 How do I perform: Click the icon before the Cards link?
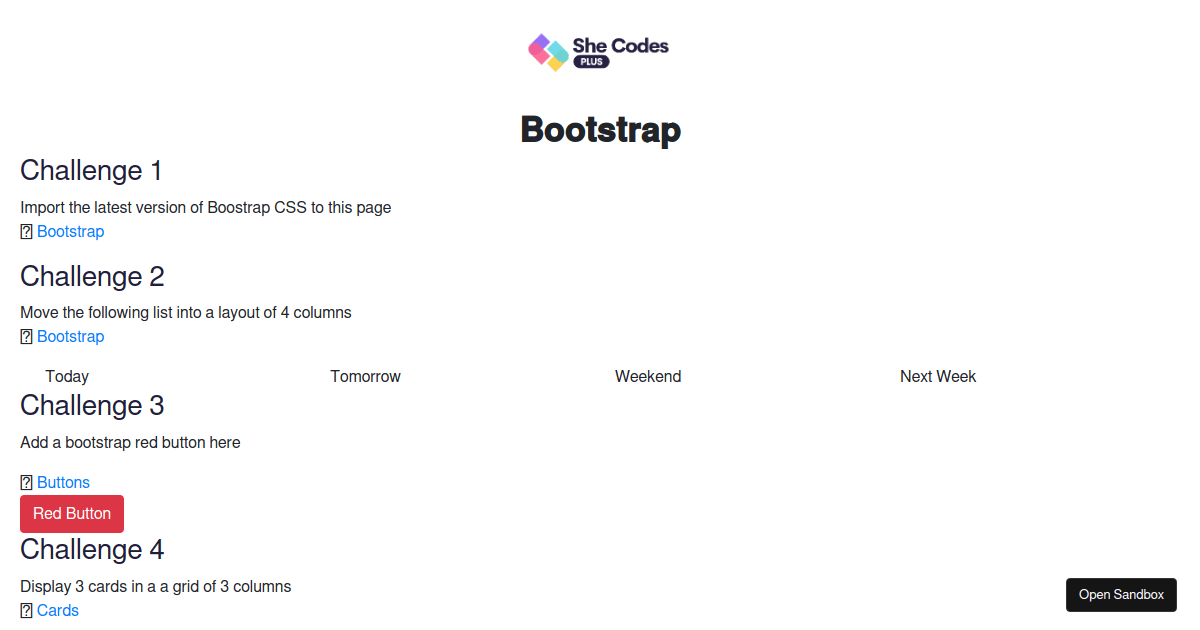(x=26, y=610)
